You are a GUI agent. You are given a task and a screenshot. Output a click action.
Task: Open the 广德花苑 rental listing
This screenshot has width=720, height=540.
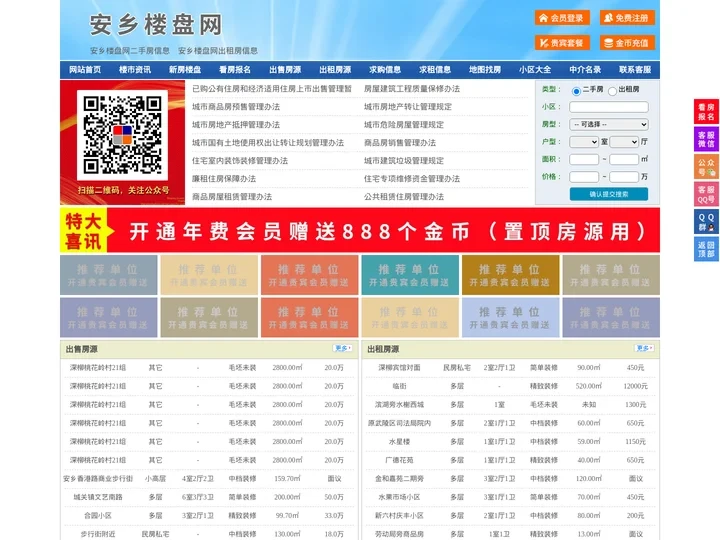[x=399, y=460]
